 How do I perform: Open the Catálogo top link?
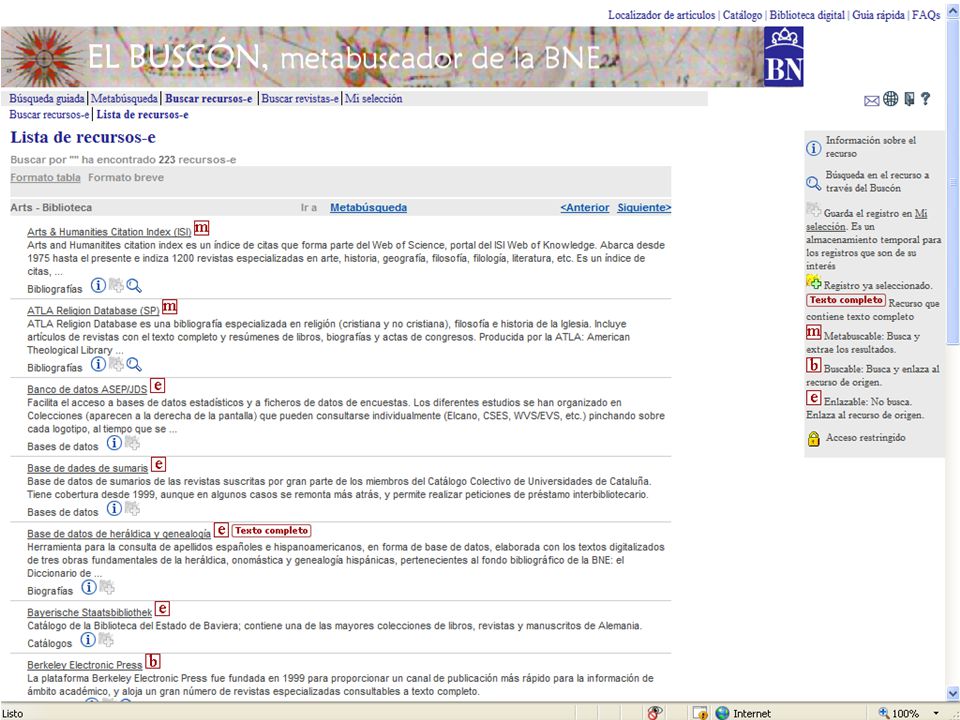[x=742, y=15]
